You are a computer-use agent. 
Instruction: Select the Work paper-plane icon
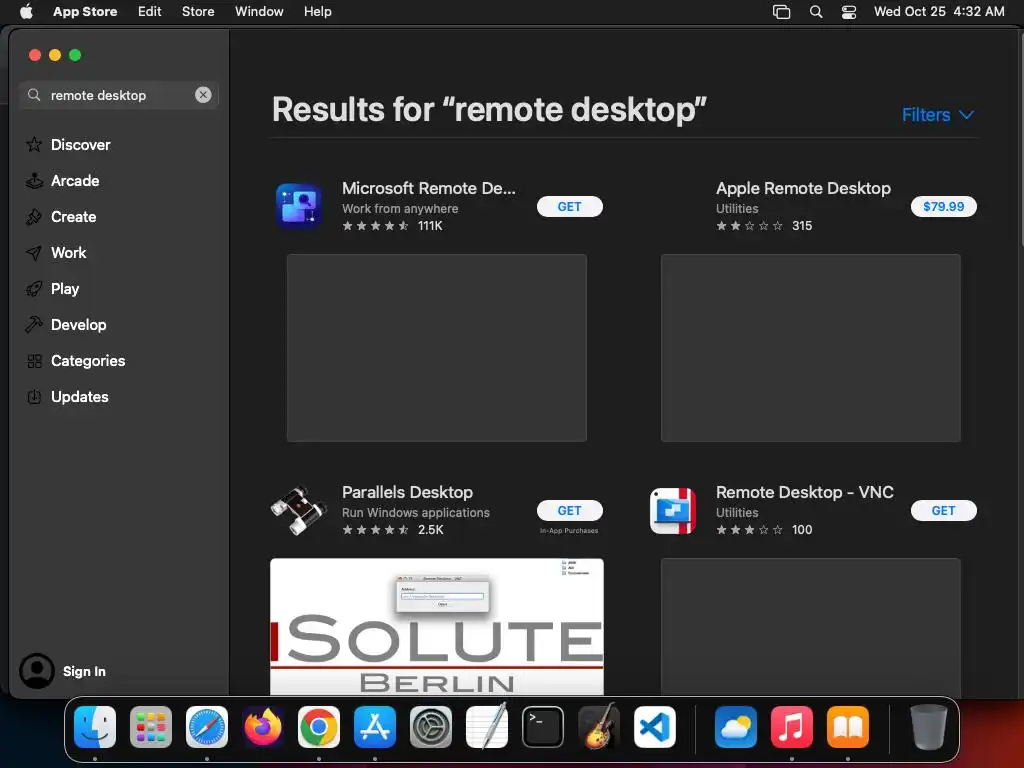34,253
